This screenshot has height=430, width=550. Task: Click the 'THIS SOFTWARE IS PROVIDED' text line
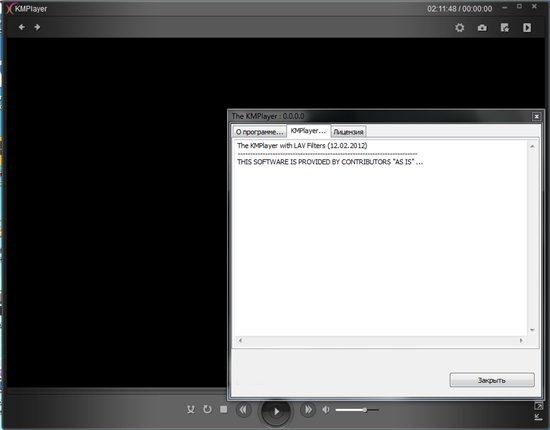pos(330,162)
